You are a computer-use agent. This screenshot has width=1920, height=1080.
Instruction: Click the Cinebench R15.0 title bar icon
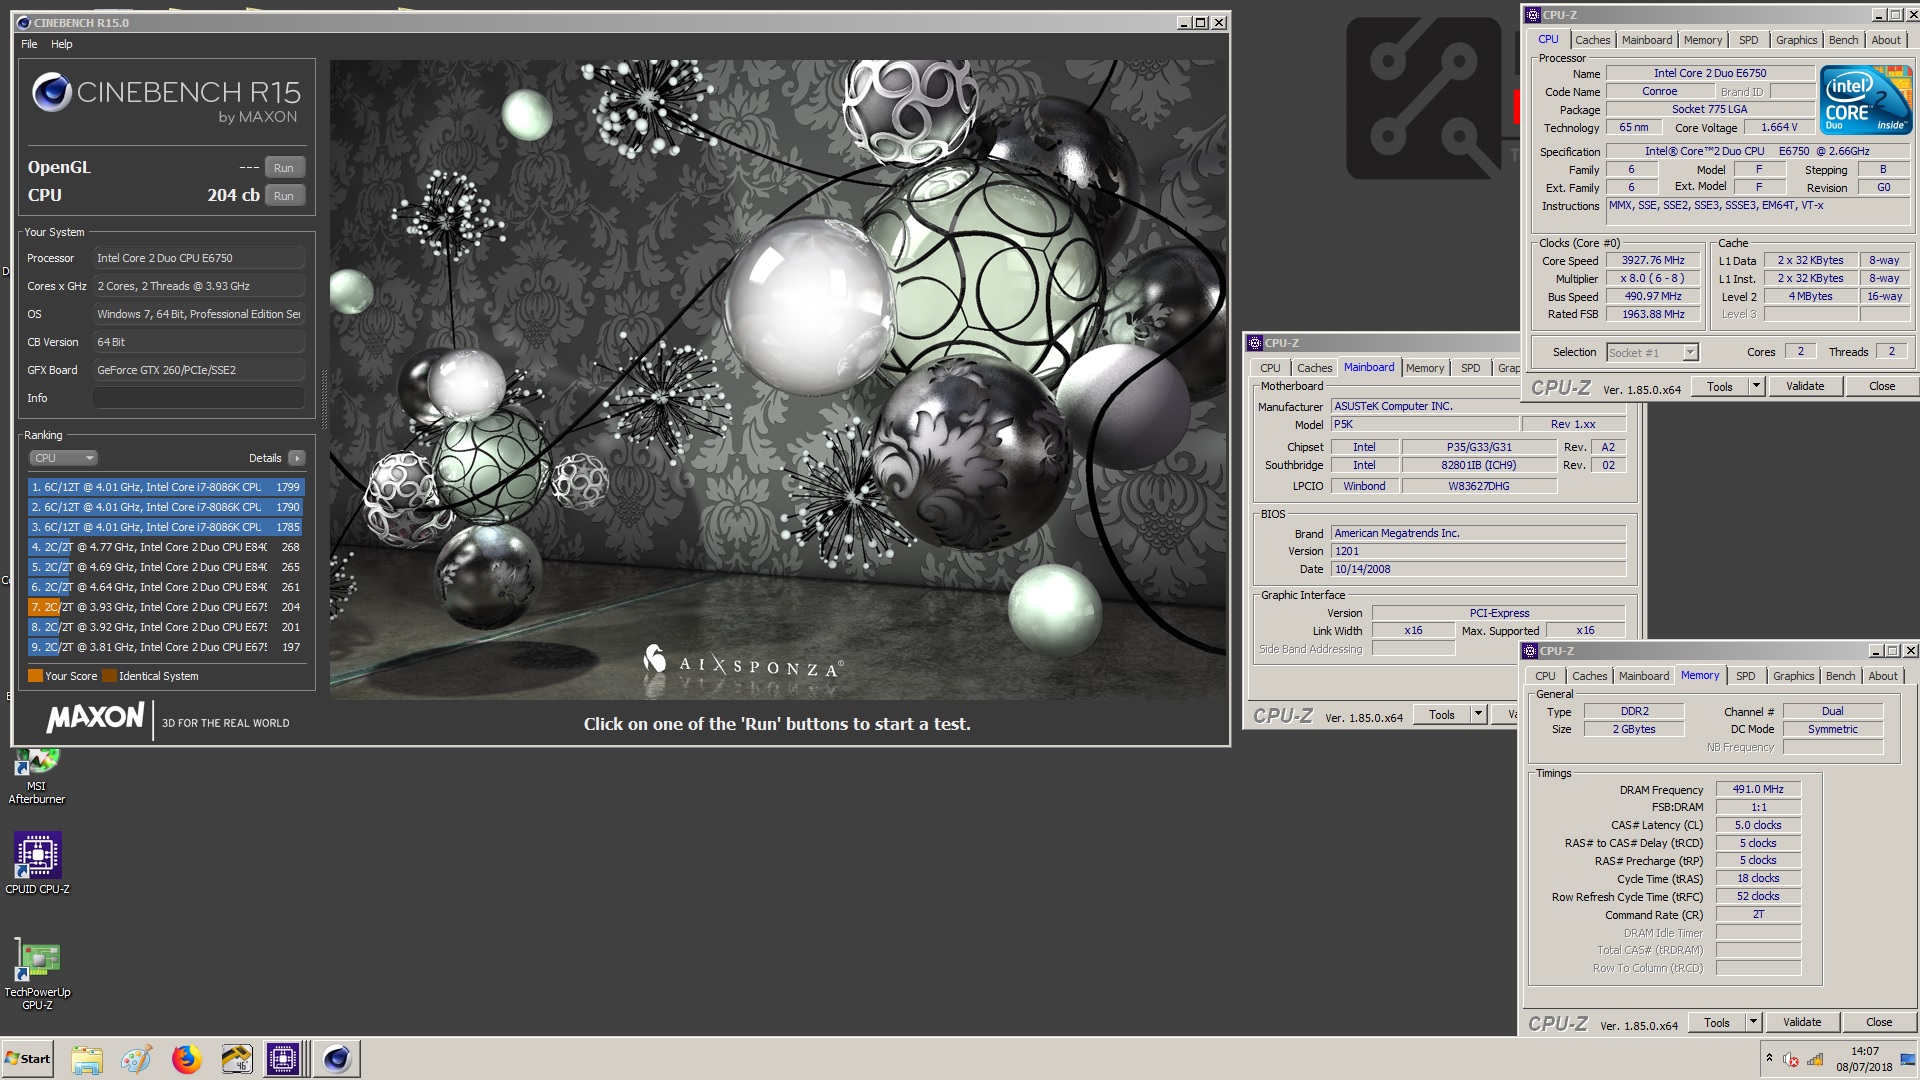(x=24, y=22)
